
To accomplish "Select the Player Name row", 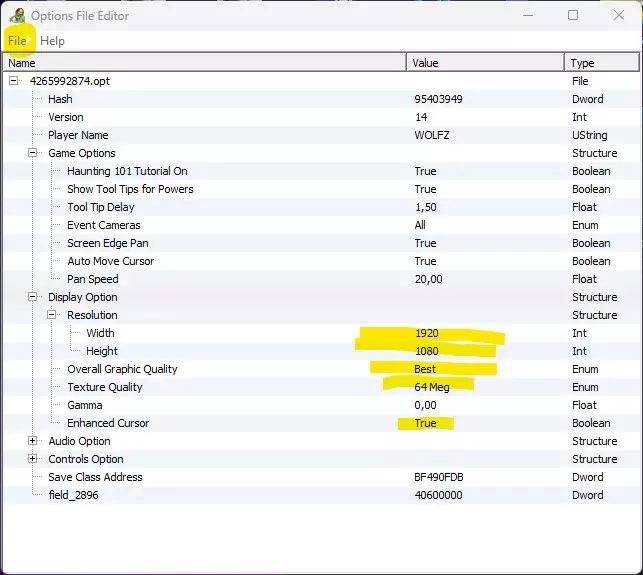I will [x=321, y=135].
